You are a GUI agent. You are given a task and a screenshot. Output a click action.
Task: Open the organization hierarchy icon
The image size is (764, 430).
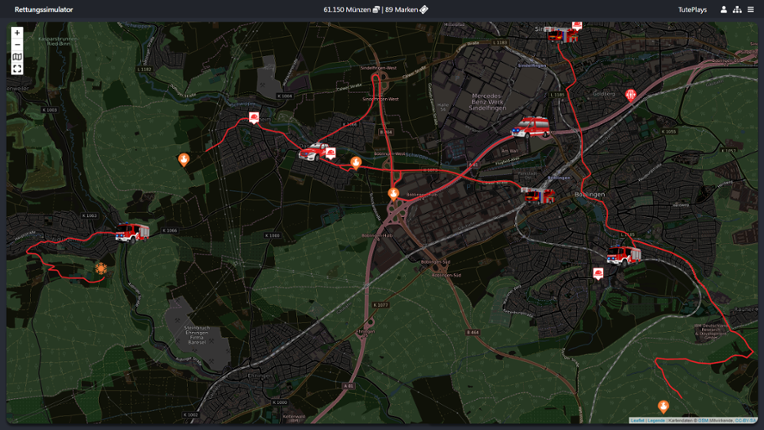[x=737, y=9]
